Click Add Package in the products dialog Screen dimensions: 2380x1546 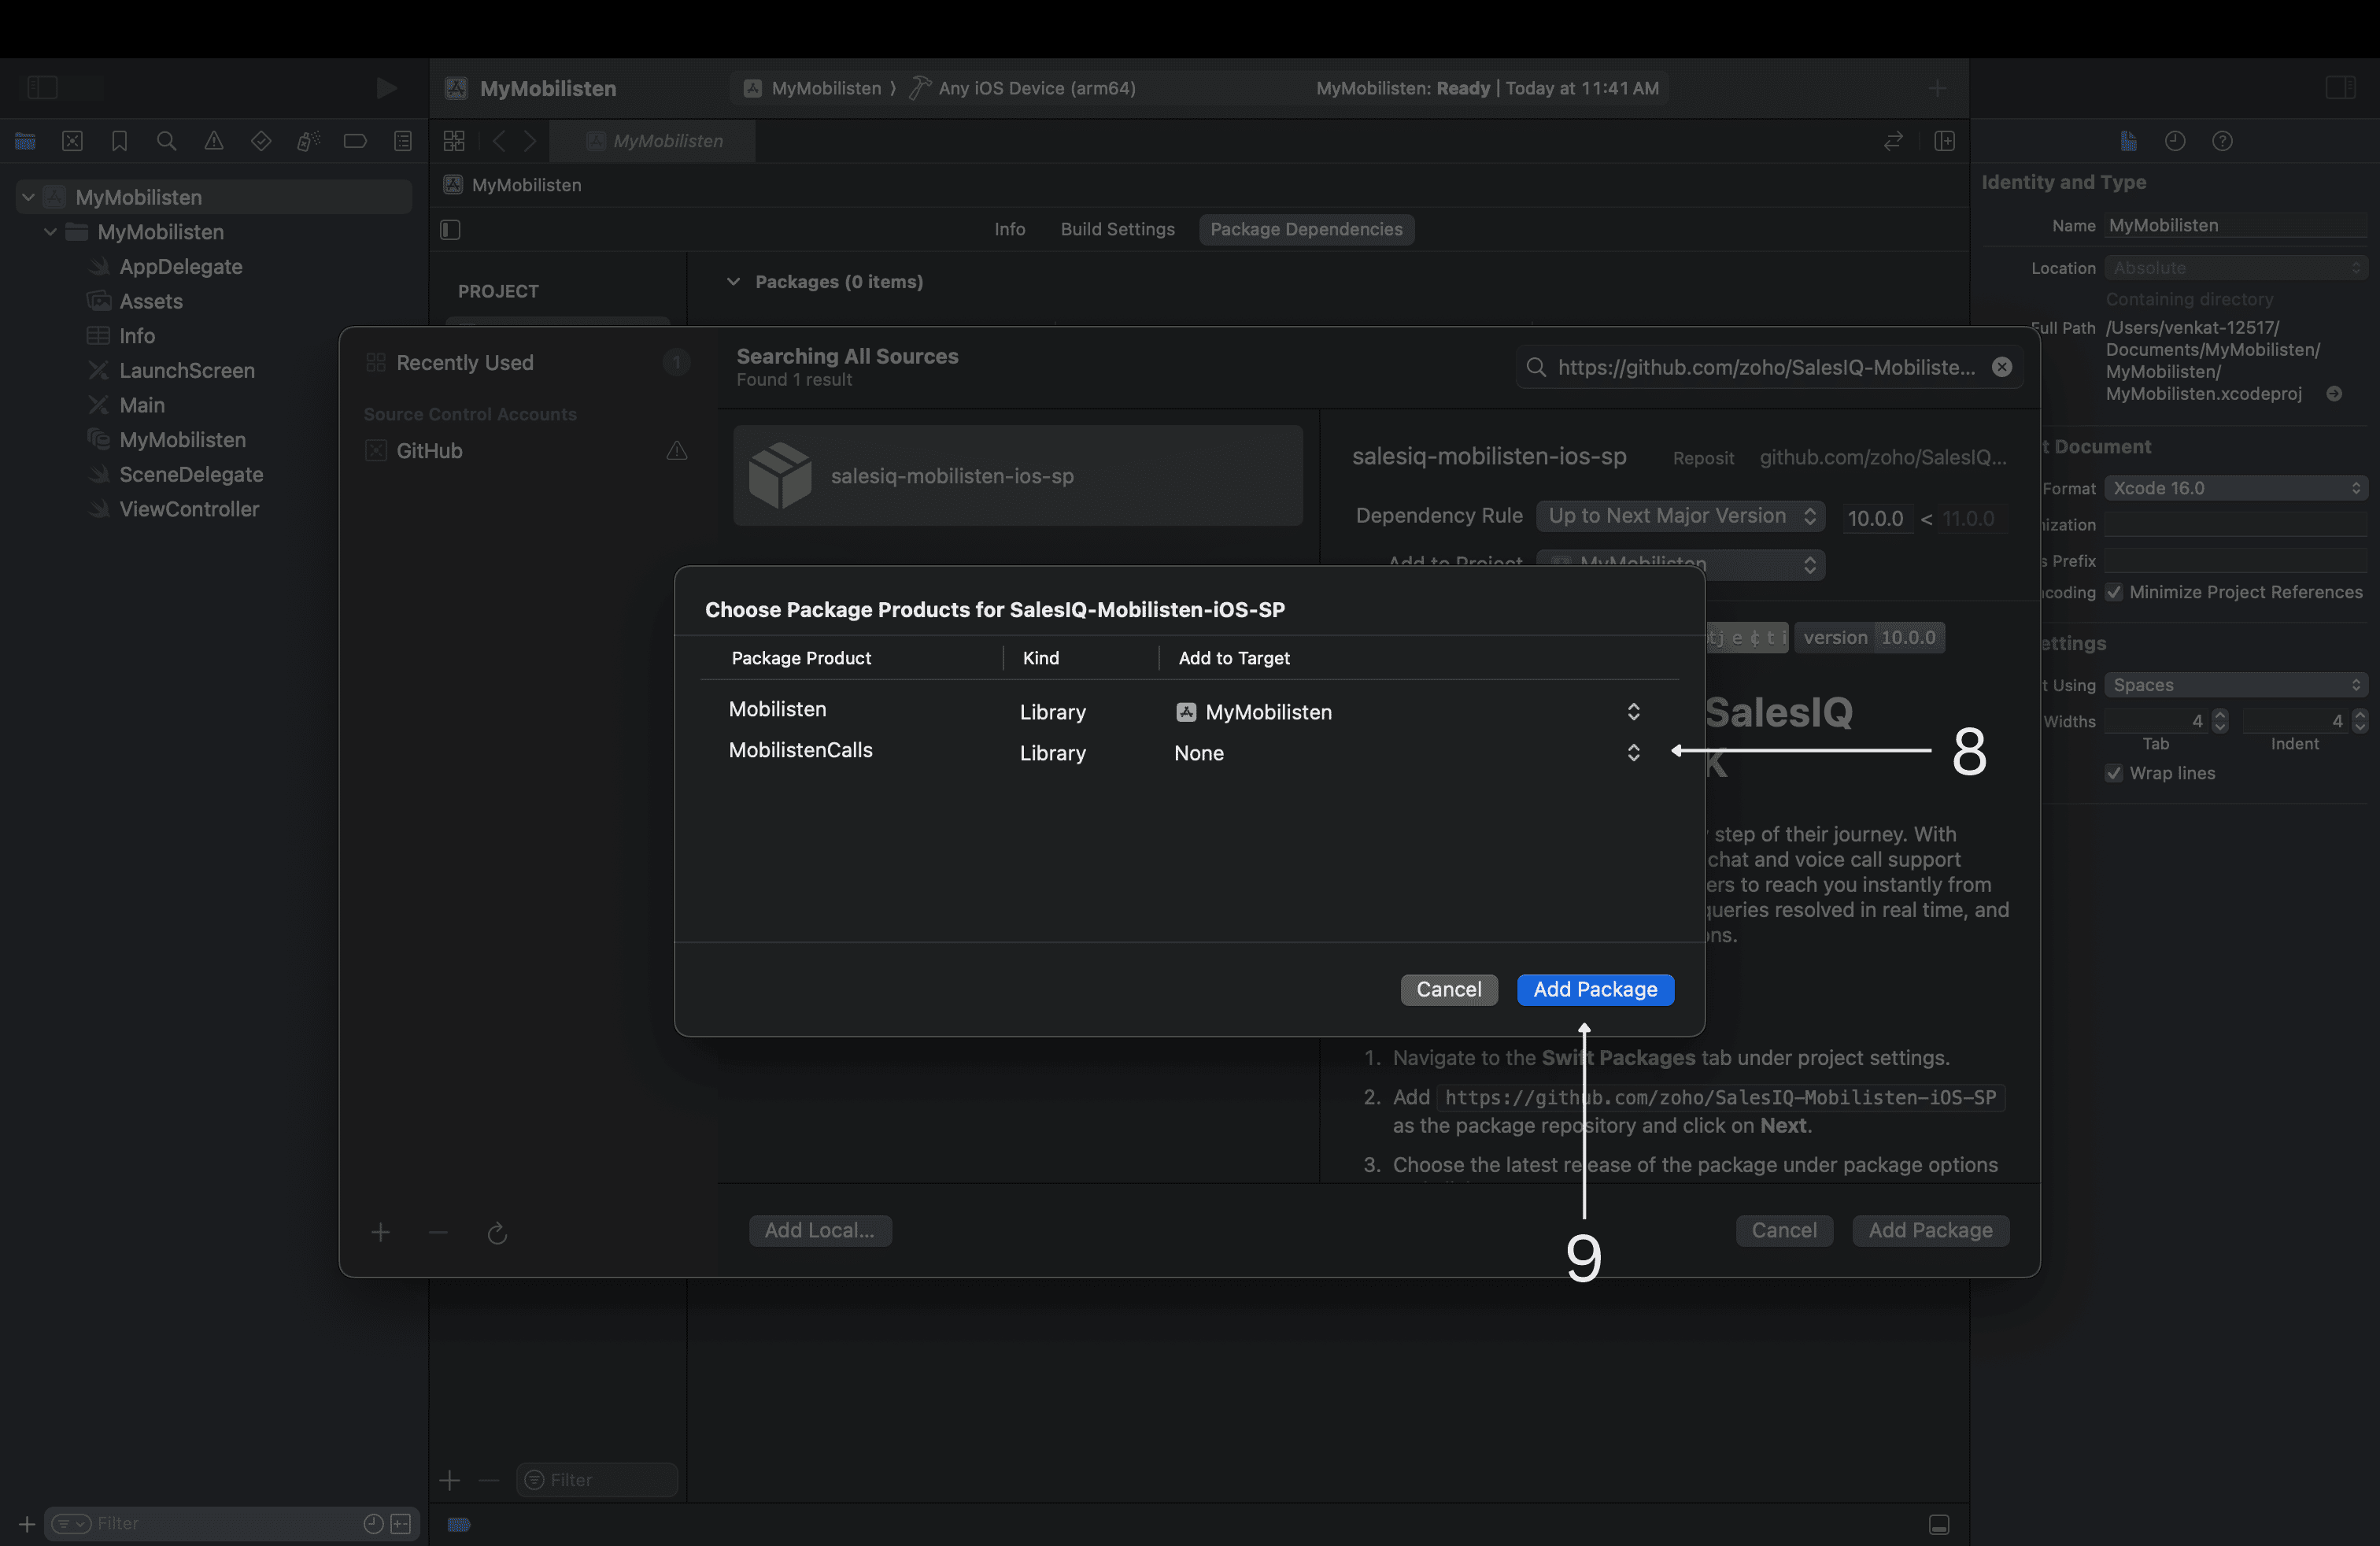click(1595, 990)
